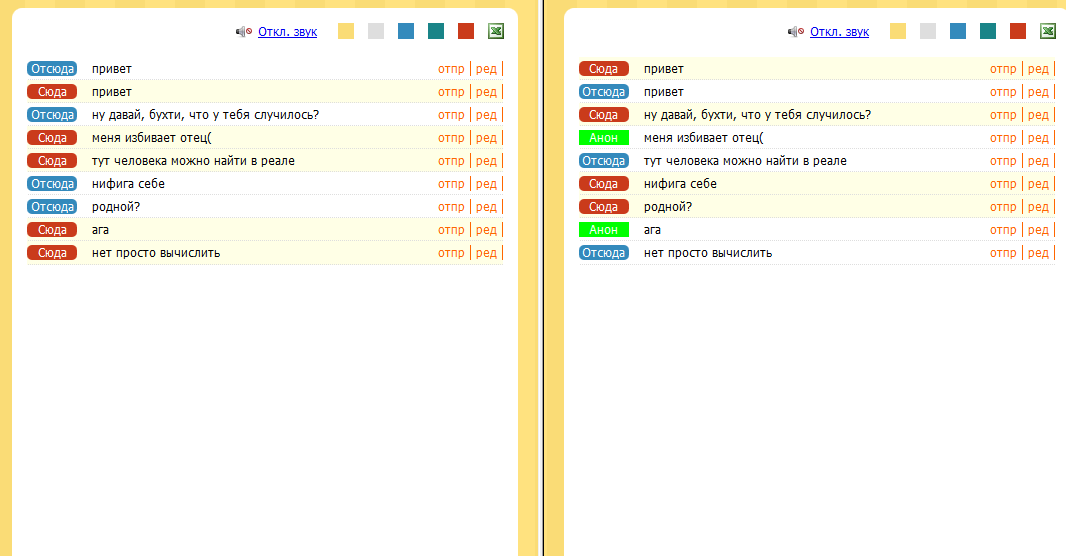Click 'ред' on left 'ну давай, бухти' row
Screen dimensions: 1066x556
click(486, 115)
